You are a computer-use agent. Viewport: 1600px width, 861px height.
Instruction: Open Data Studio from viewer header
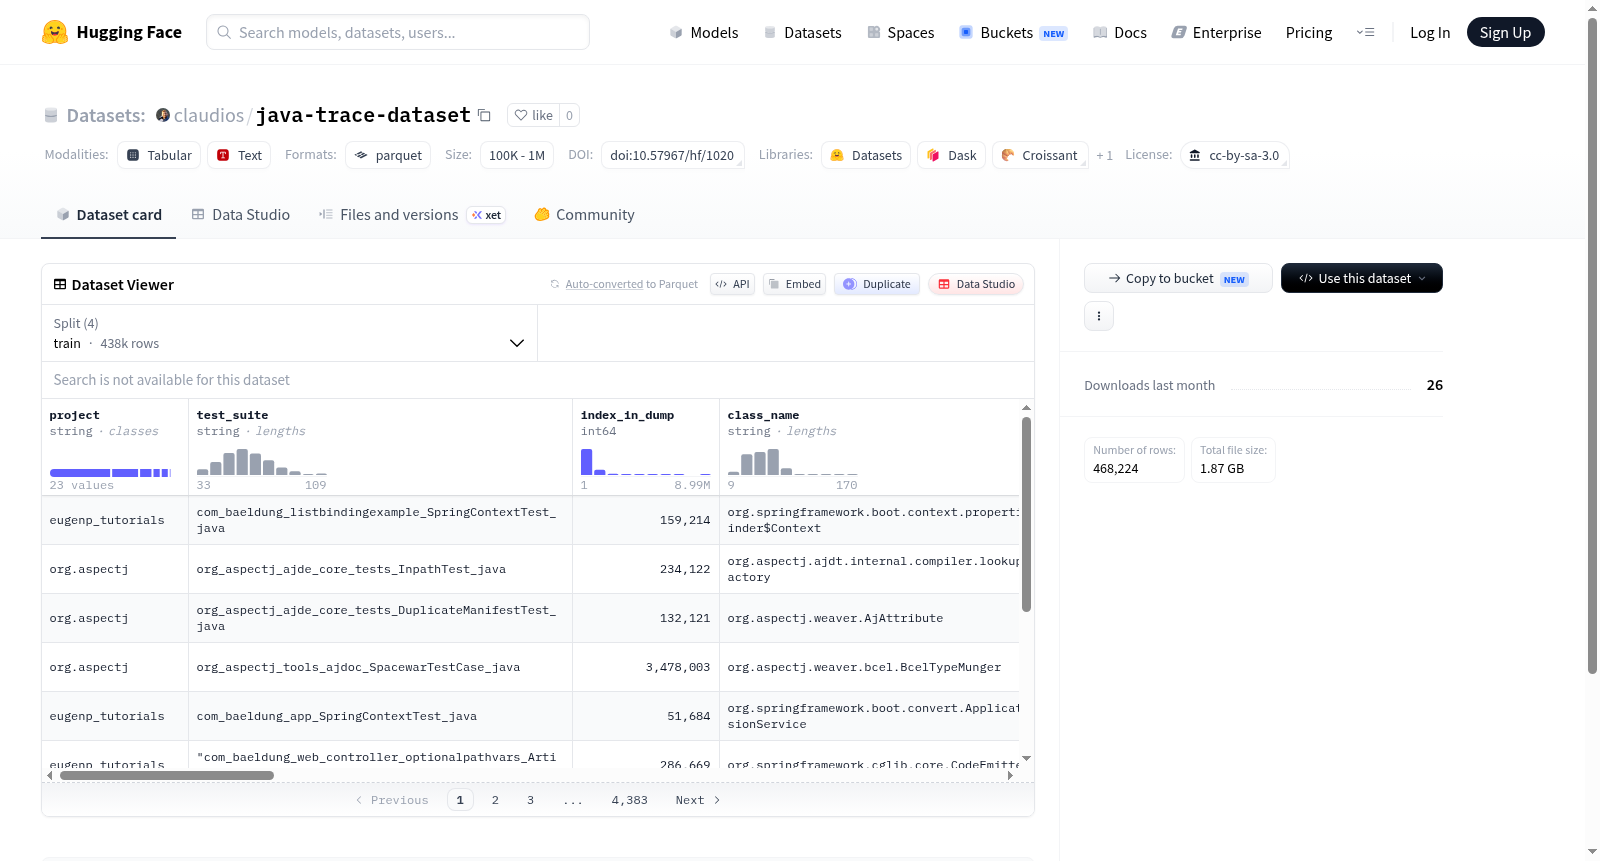point(976,284)
